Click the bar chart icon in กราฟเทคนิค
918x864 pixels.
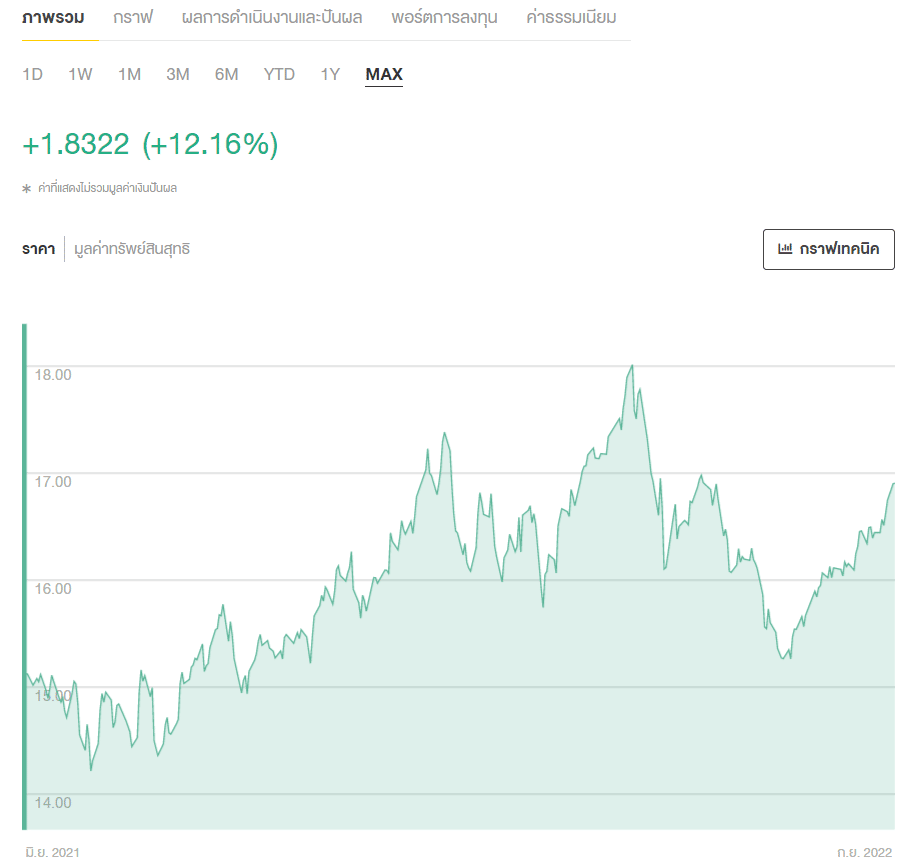(785, 249)
